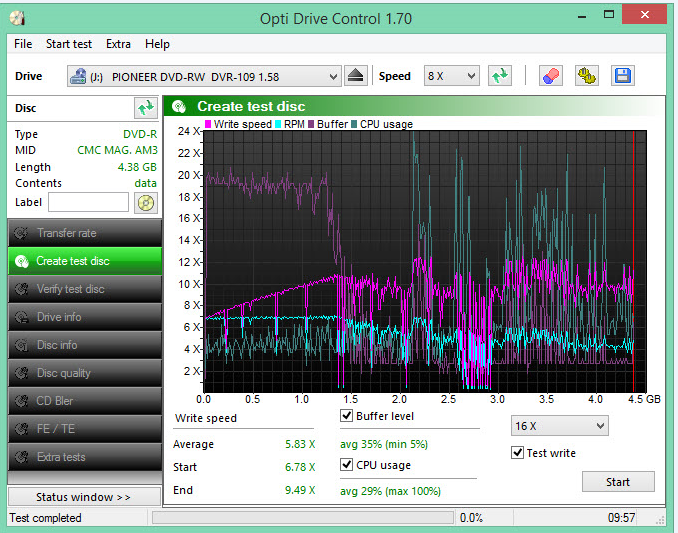
Task: Click the save floppy disk icon
Action: point(623,76)
